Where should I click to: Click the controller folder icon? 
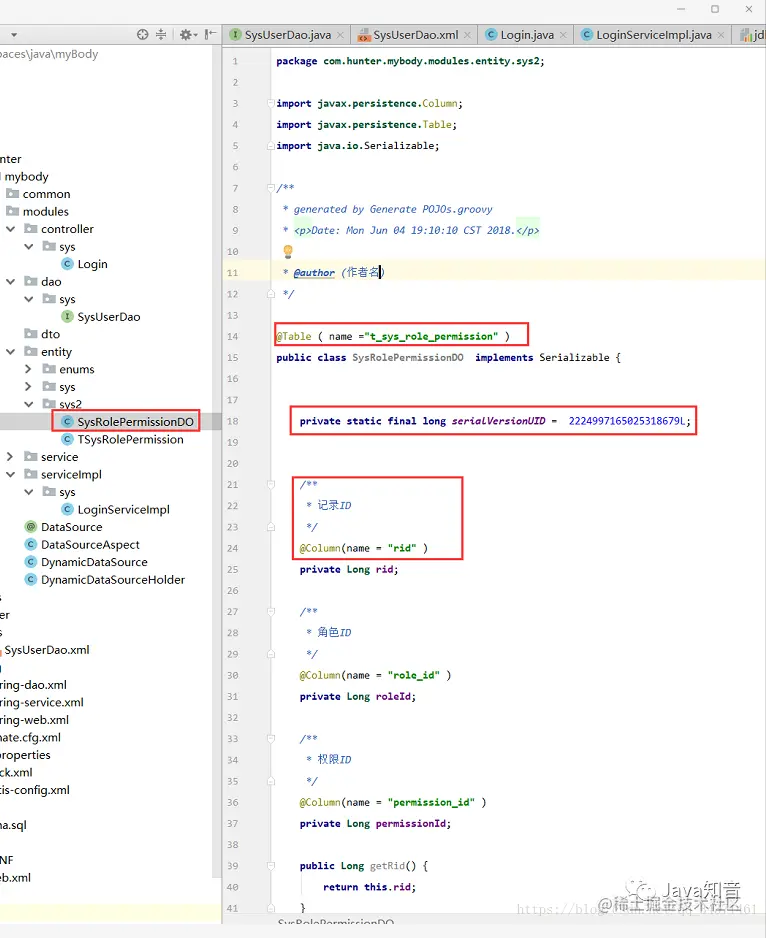pos(31,229)
